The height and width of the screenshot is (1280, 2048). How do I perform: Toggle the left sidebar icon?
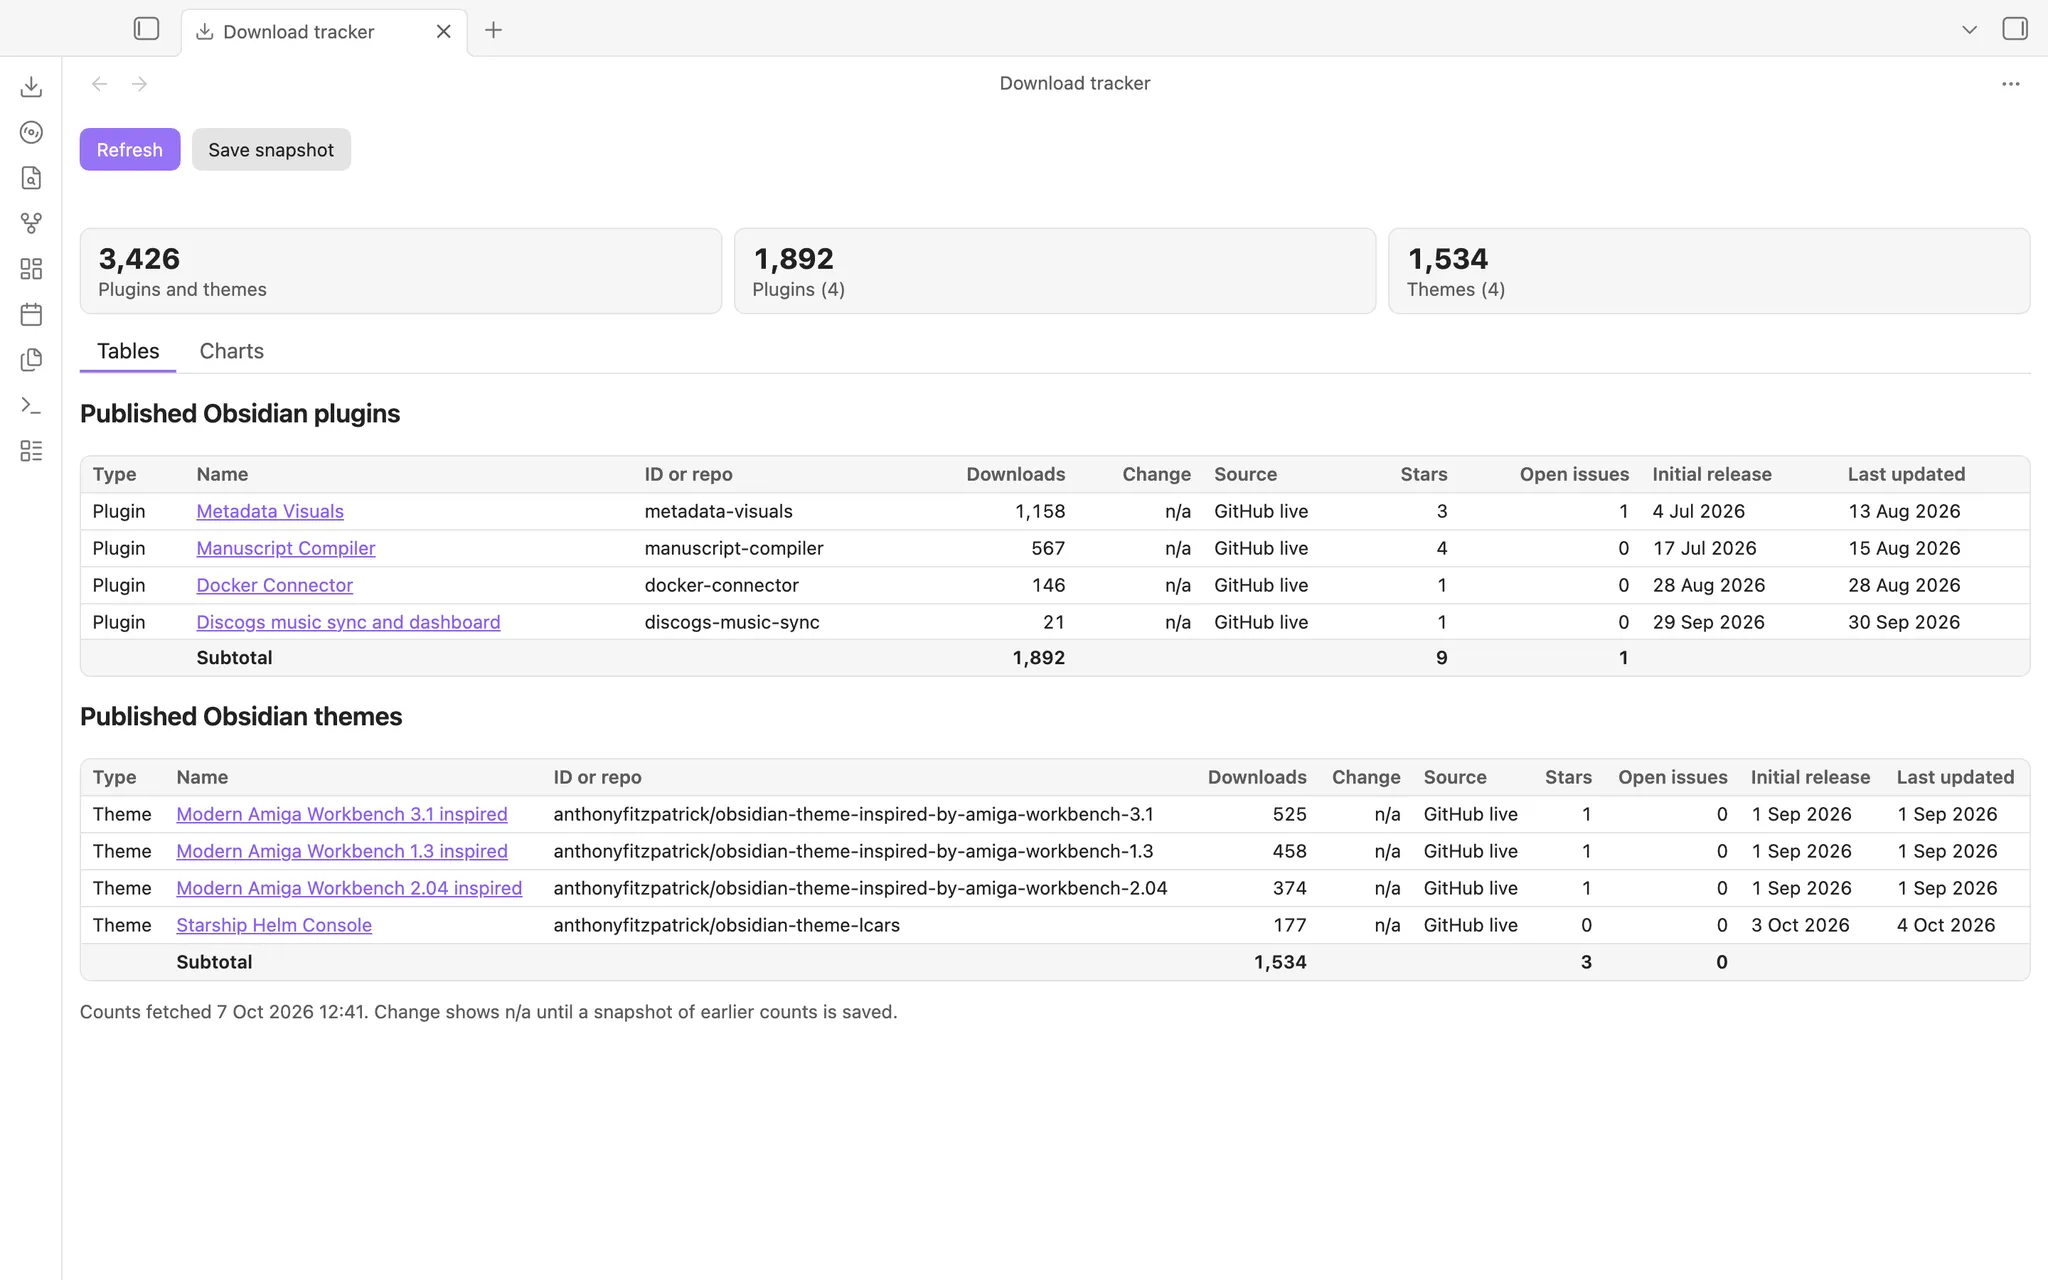(x=146, y=29)
